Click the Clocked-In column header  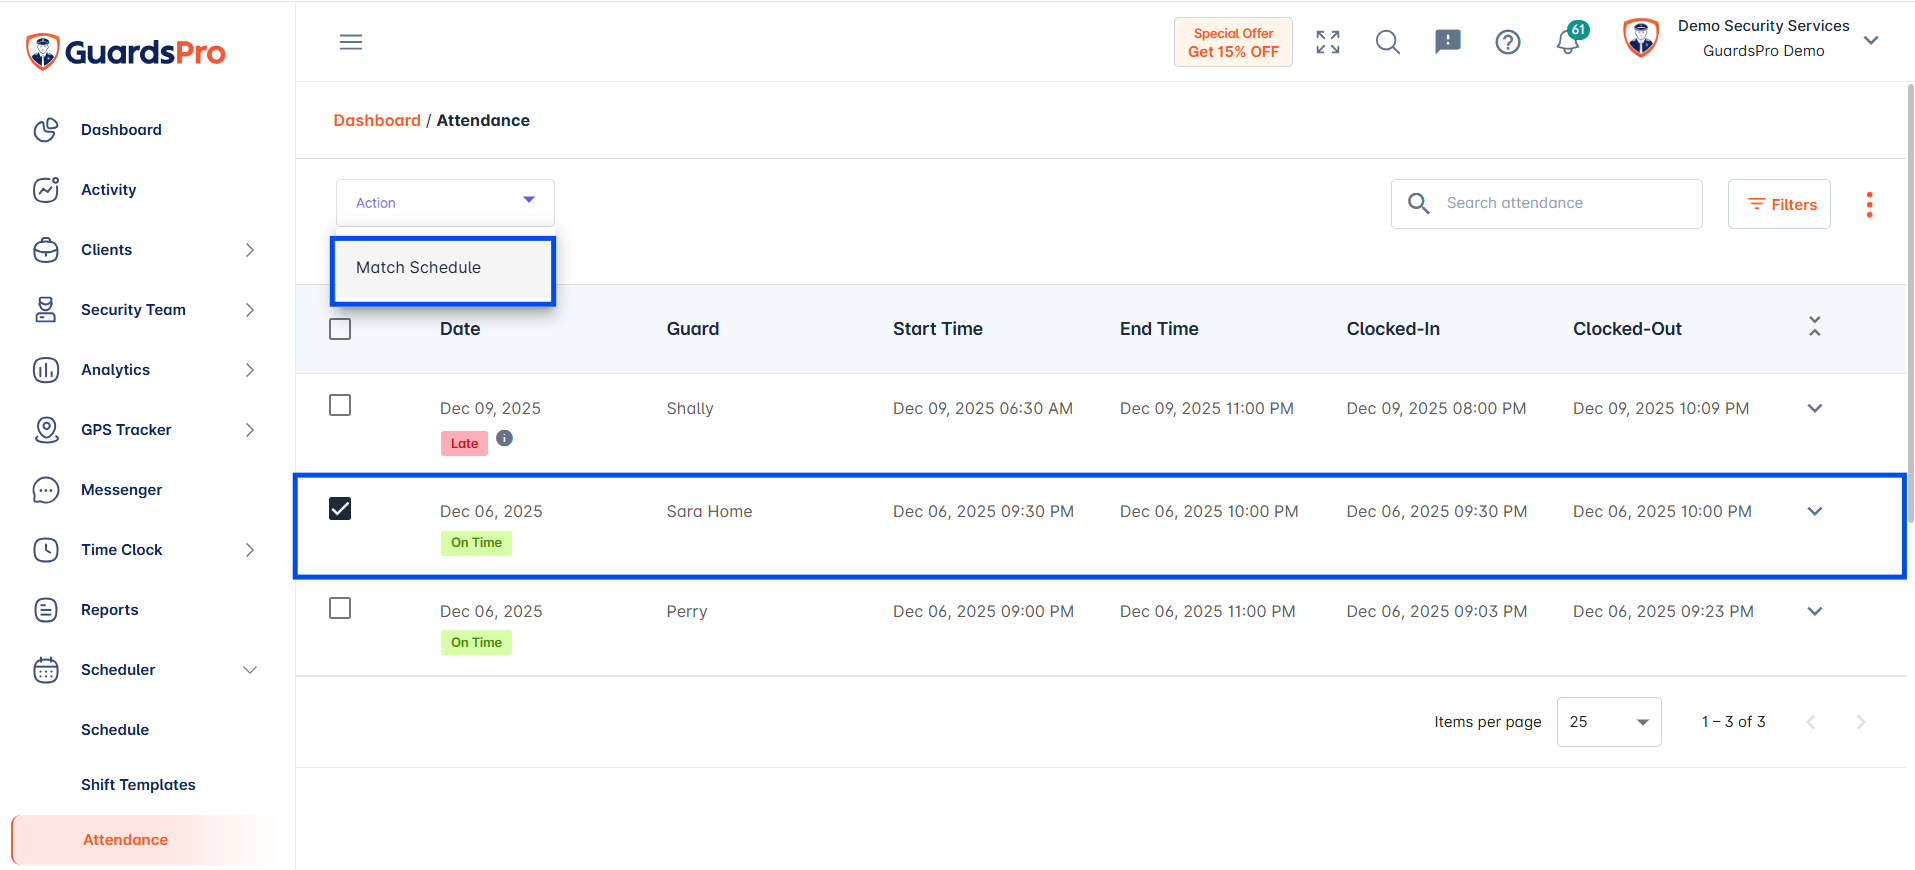[1393, 329]
